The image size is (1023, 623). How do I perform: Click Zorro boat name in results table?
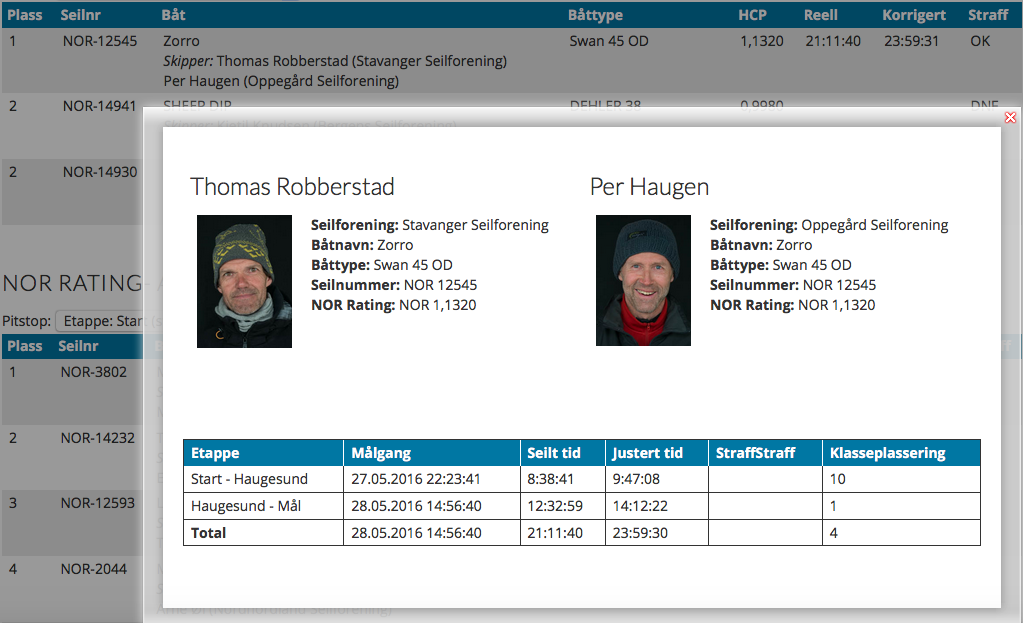(x=181, y=41)
